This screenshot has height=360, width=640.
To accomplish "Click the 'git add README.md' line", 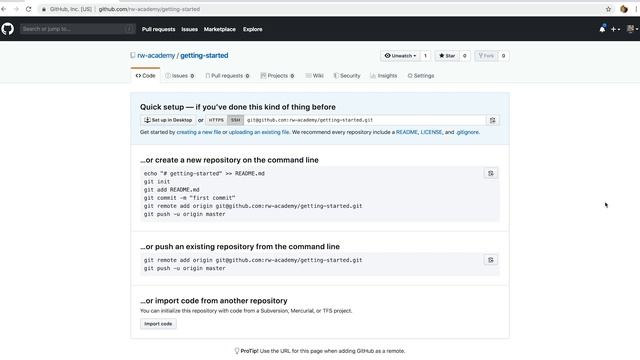I will click(171, 190).
